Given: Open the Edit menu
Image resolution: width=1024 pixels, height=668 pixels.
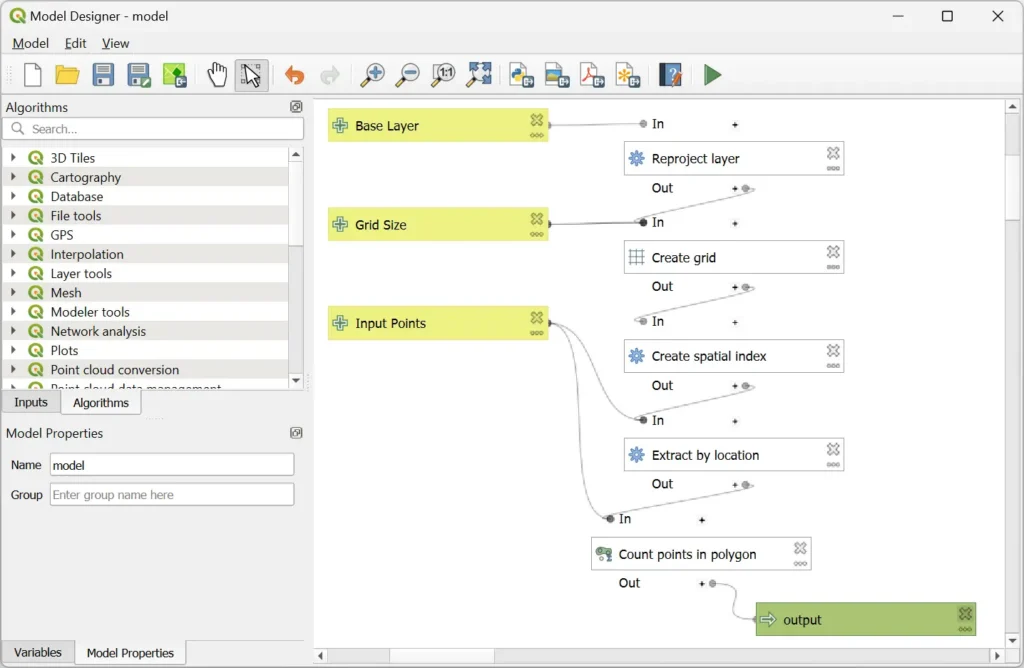Looking at the screenshot, I should [75, 43].
